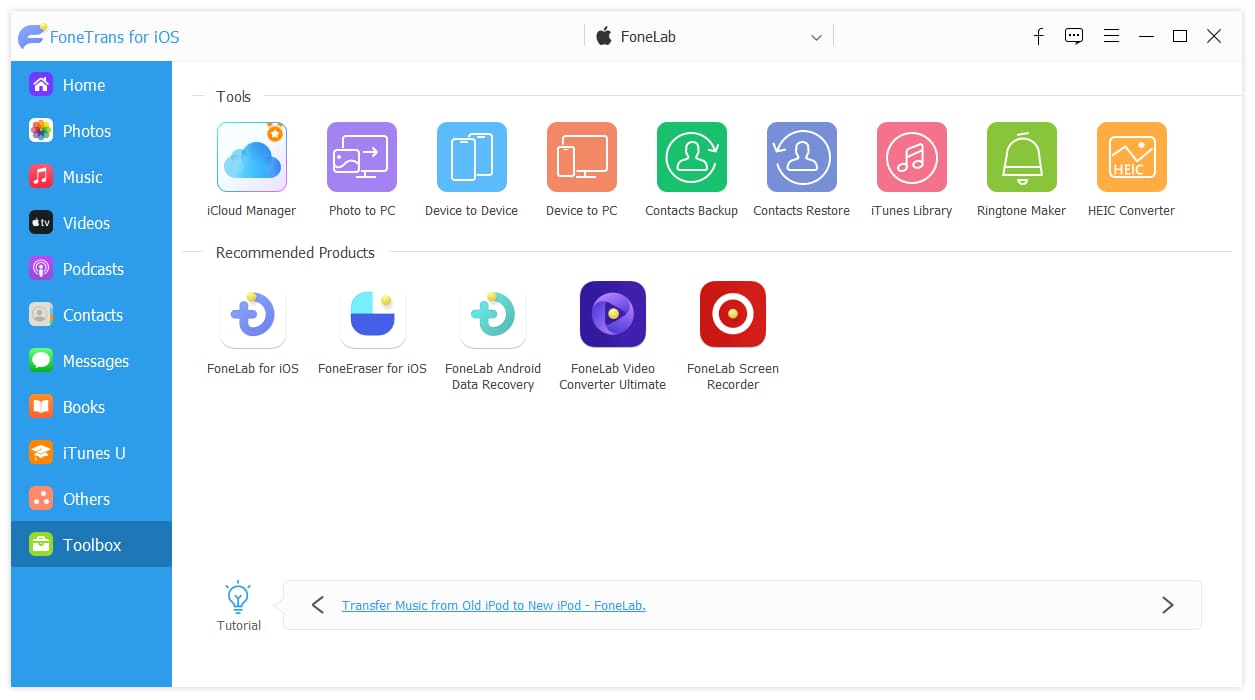
Task: Open the iCloud Manager tool
Action: (x=252, y=157)
